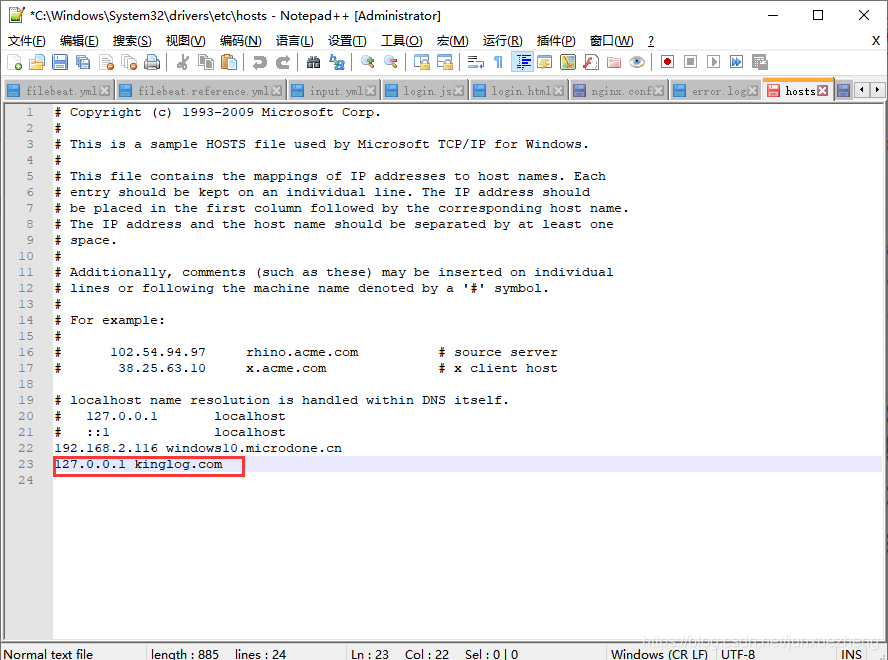Open the 运行(R) menu
The height and width of the screenshot is (660, 888).
point(502,41)
